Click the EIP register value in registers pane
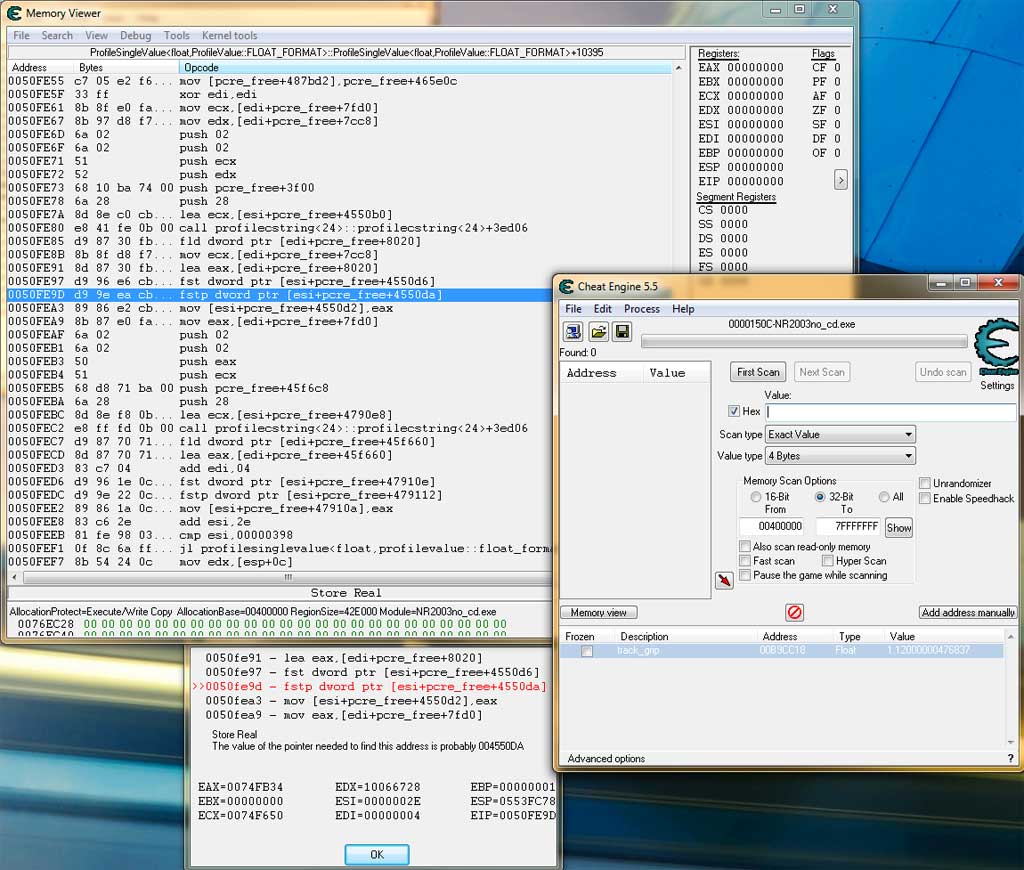The height and width of the screenshot is (870, 1024). click(x=755, y=182)
